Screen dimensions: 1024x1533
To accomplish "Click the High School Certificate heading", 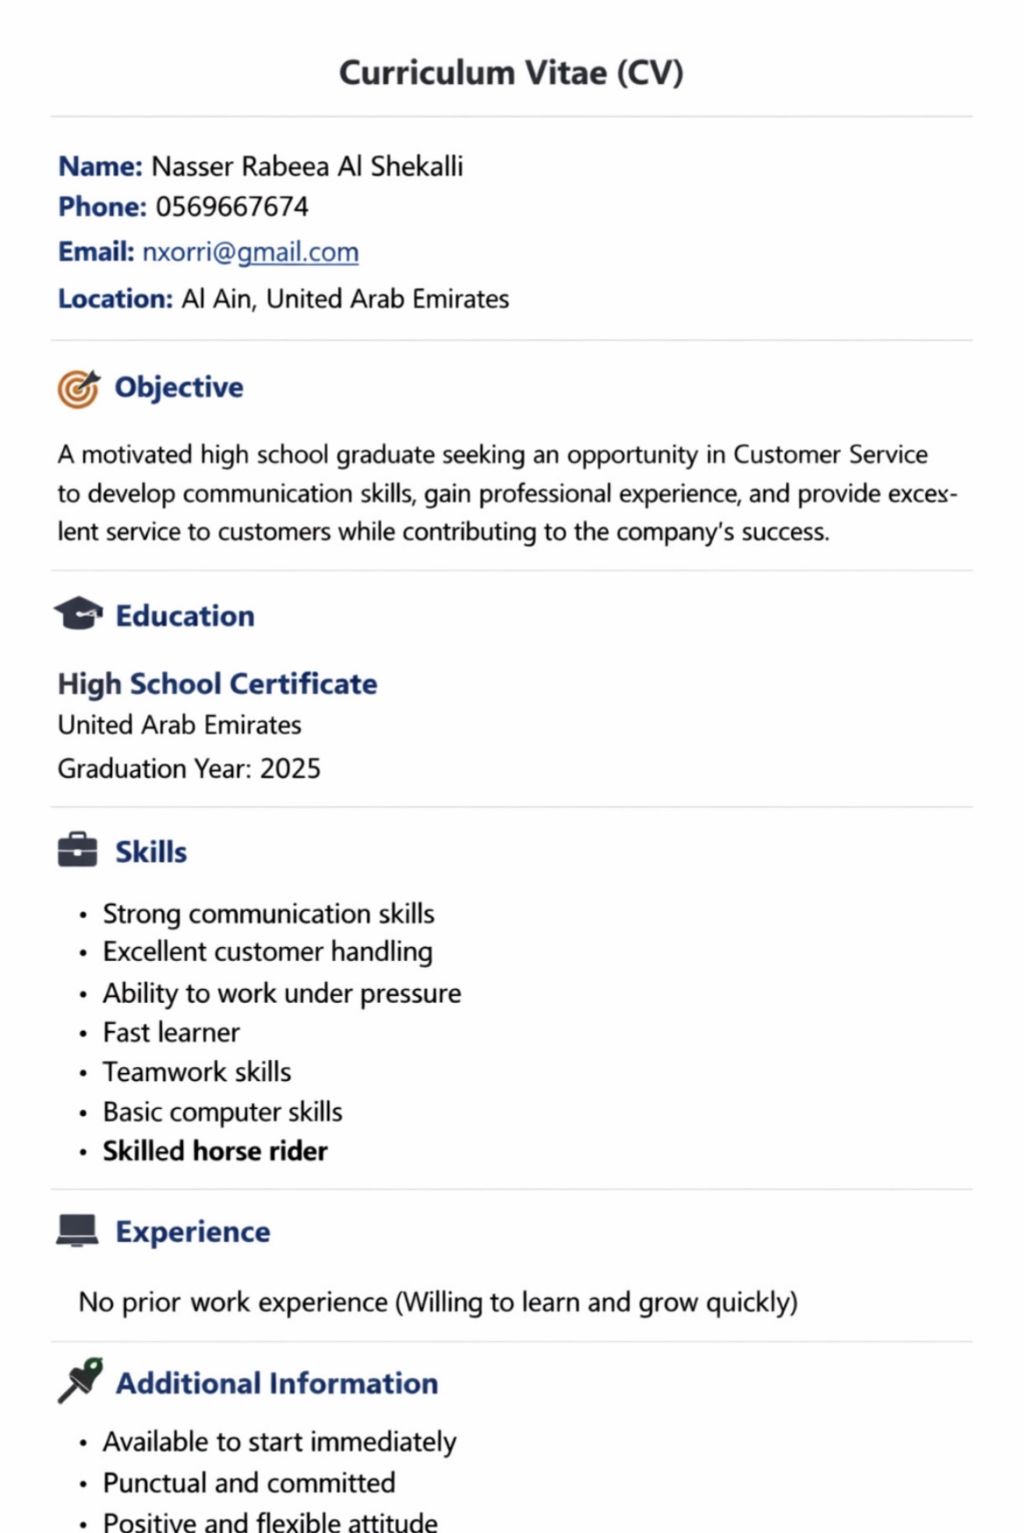I will click(217, 684).
